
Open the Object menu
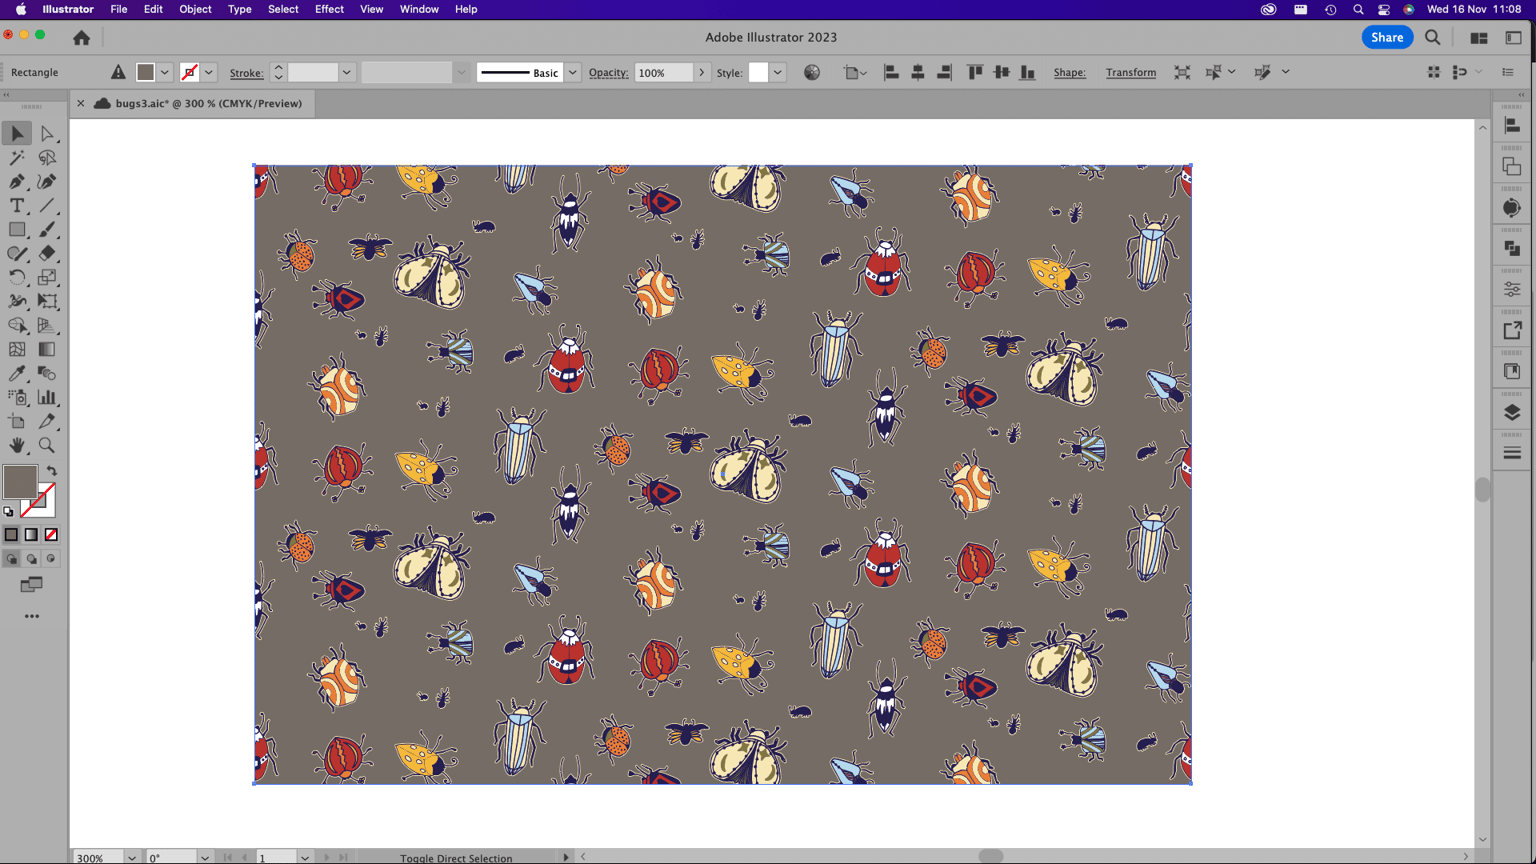pyautogui.click(x=195, y=9)
